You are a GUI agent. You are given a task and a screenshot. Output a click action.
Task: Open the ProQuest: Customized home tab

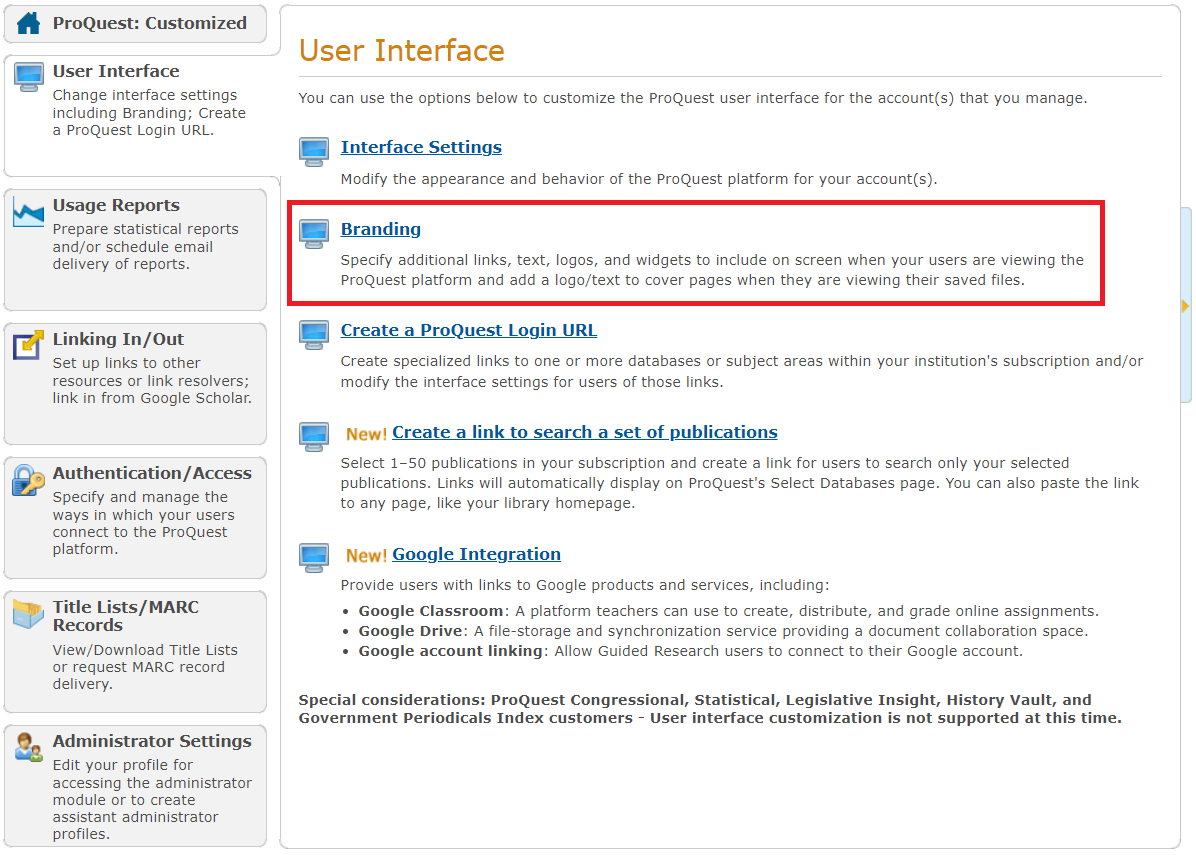135,24
